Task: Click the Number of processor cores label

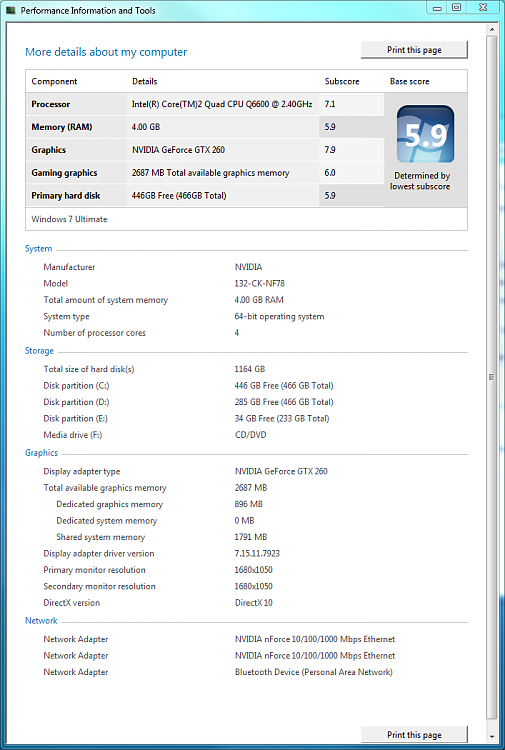Action: pos(94,333)
